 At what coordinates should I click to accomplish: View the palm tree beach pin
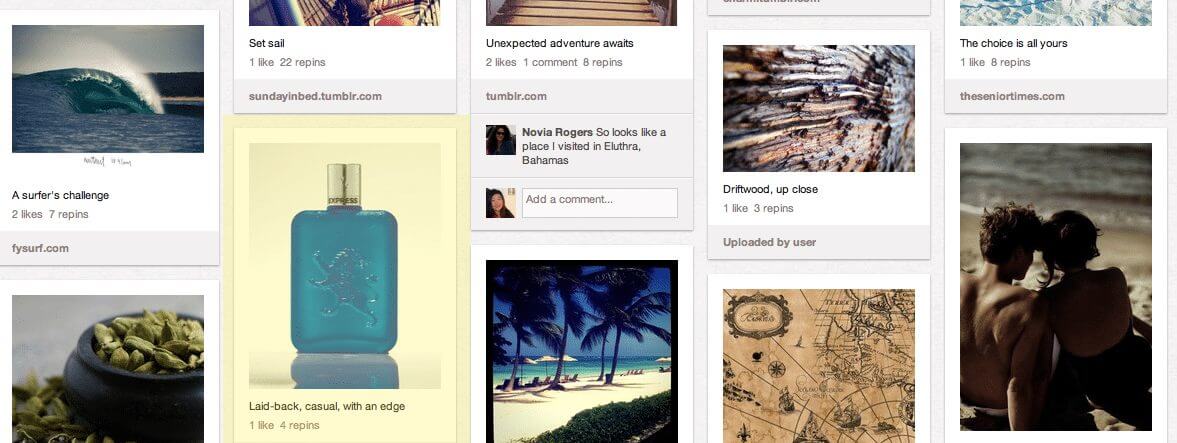(x=582, y=351)
